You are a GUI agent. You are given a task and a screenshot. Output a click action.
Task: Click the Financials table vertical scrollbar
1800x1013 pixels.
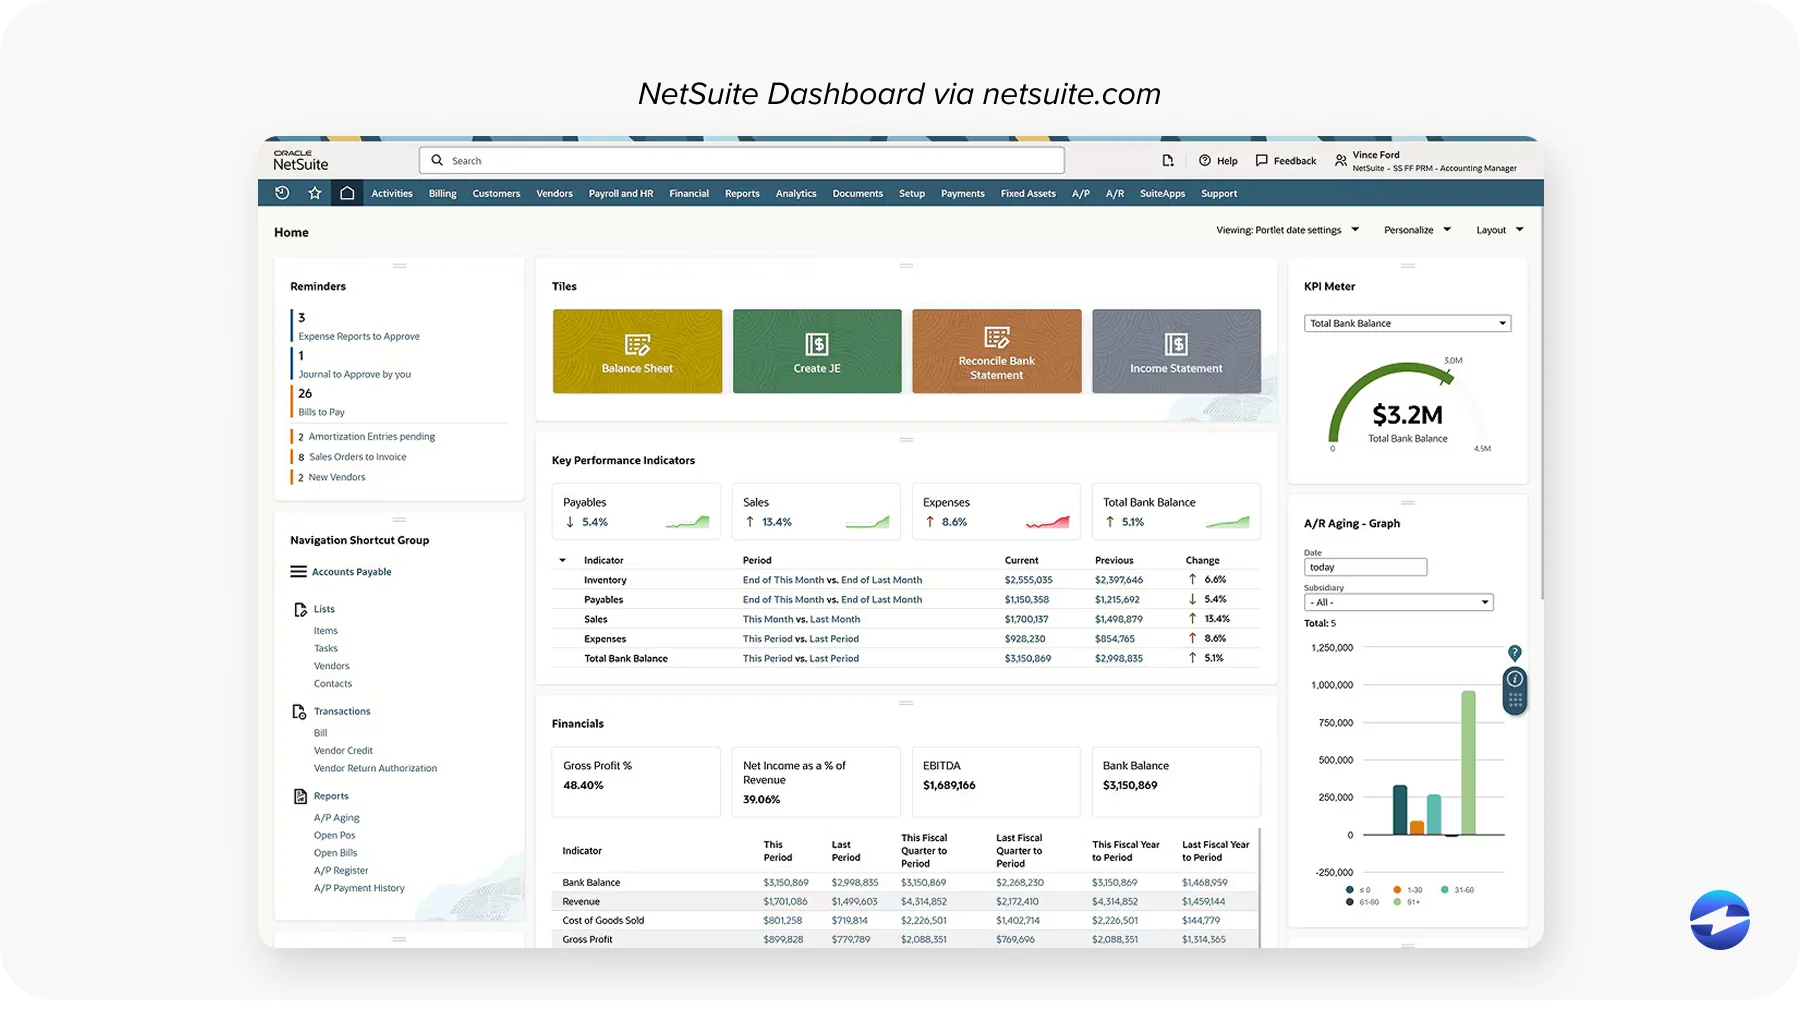(x=1259, y=887)
